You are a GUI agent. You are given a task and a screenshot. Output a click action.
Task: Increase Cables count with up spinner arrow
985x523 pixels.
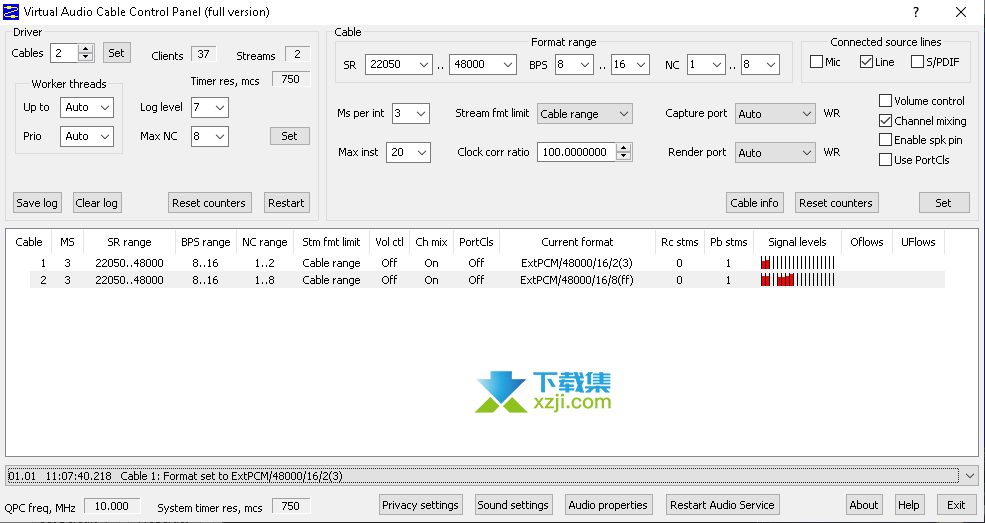coord(87,48)
